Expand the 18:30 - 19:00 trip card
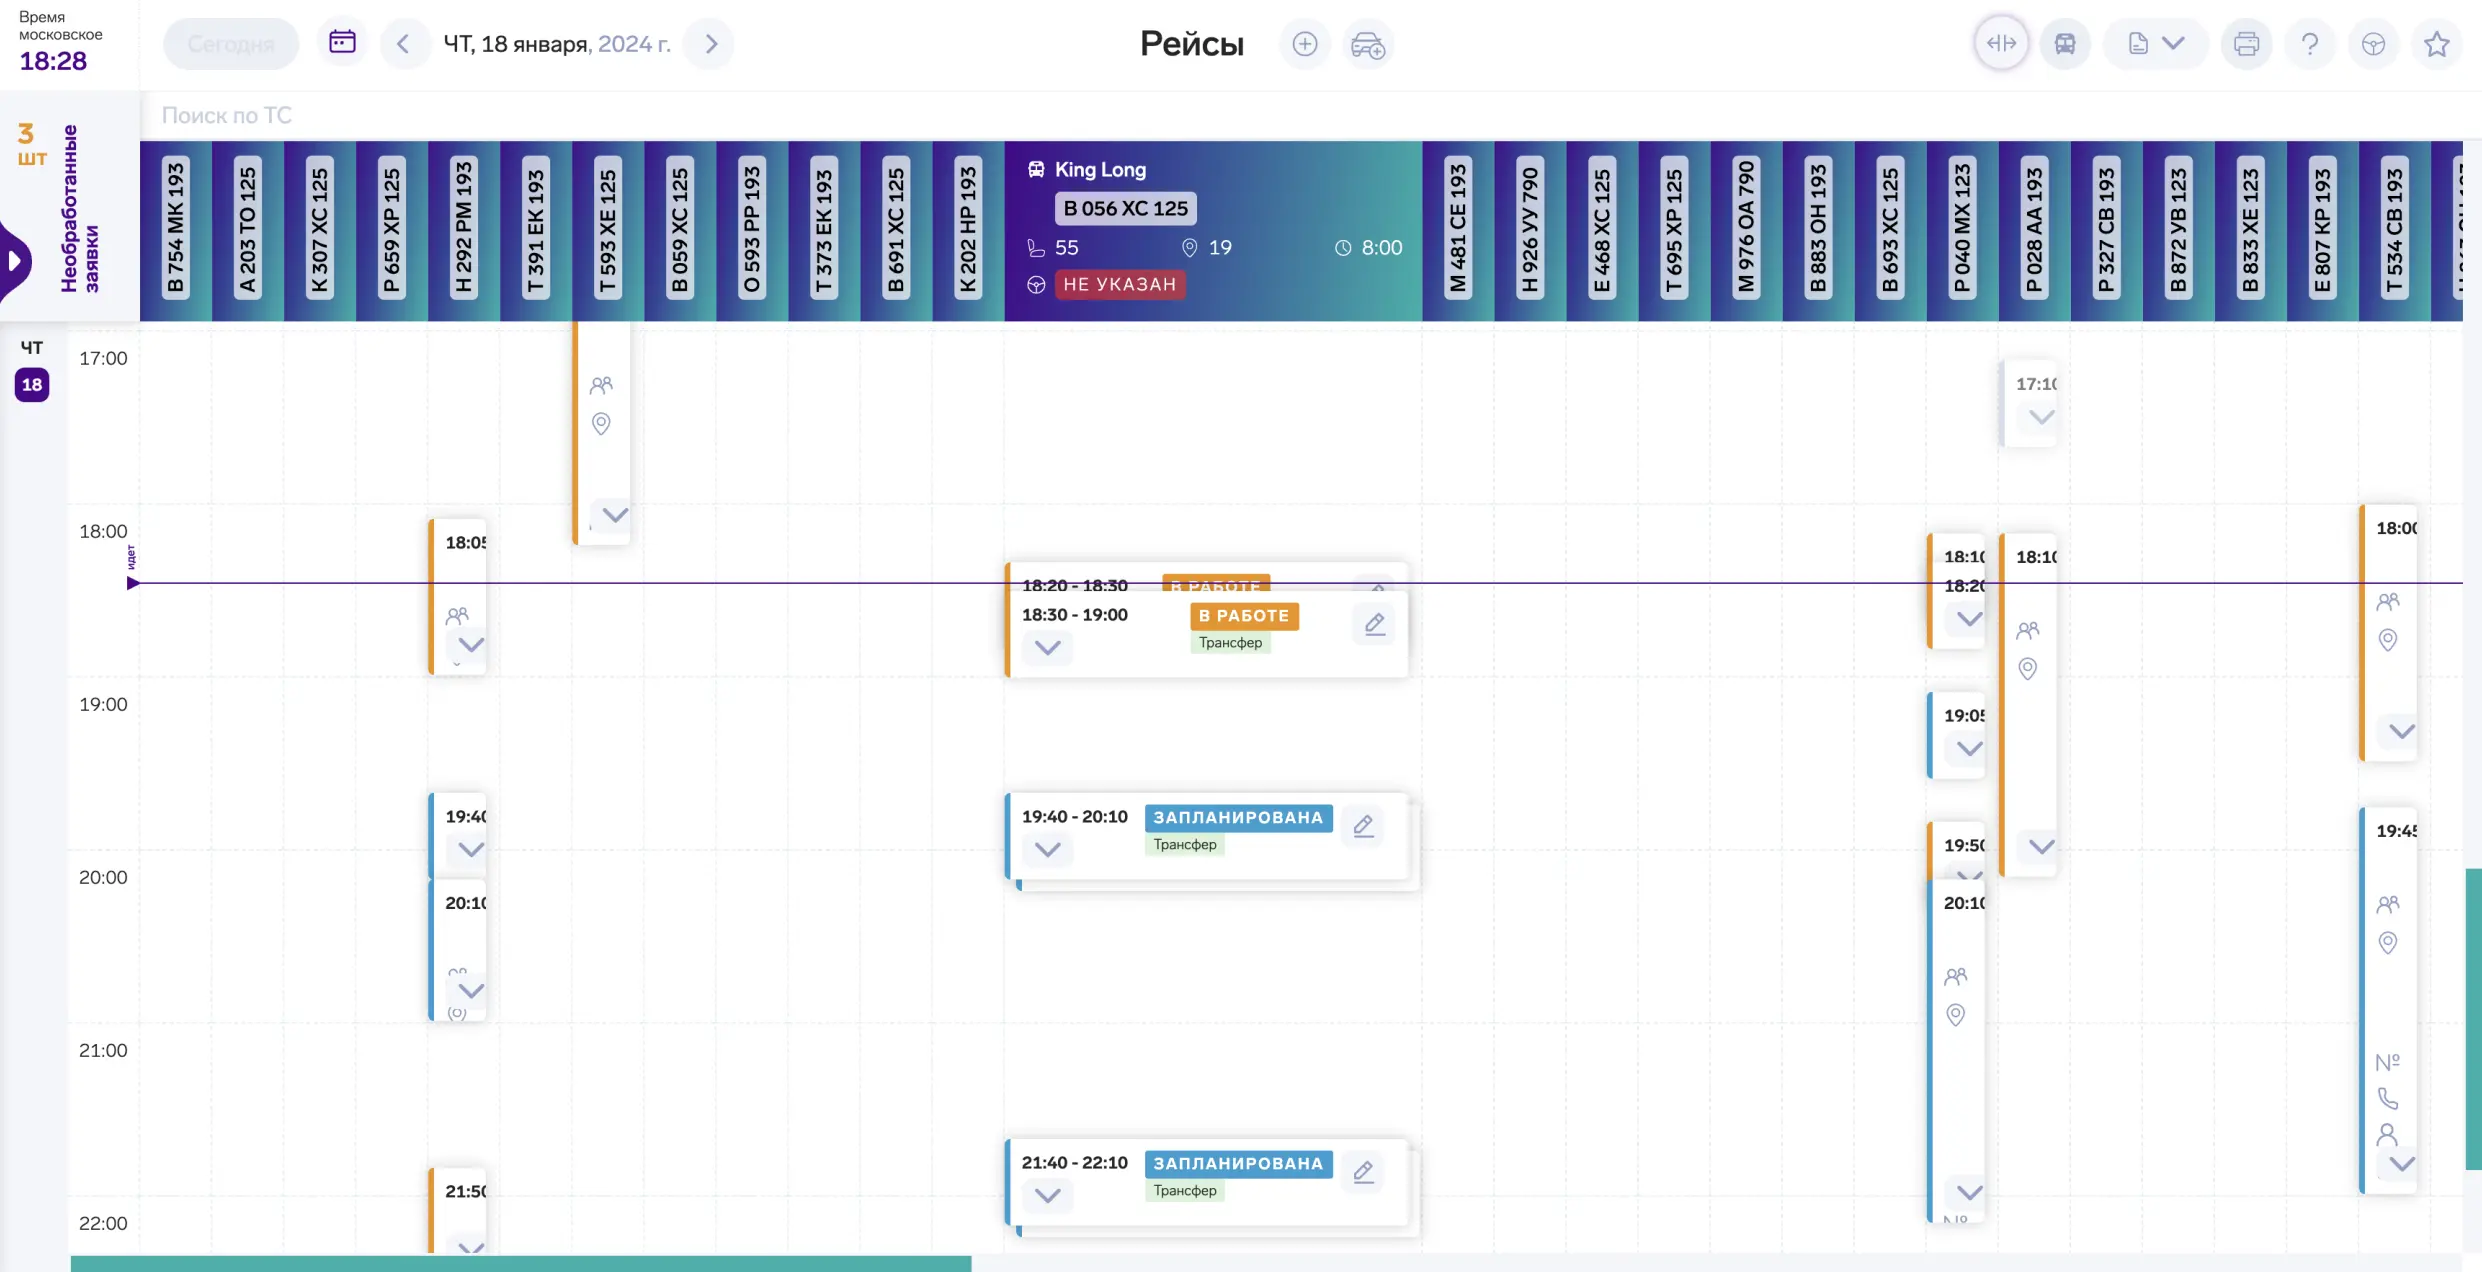Image resolution: width=2482 pixels, height=1272 pixels. [x=1047, y=647]
